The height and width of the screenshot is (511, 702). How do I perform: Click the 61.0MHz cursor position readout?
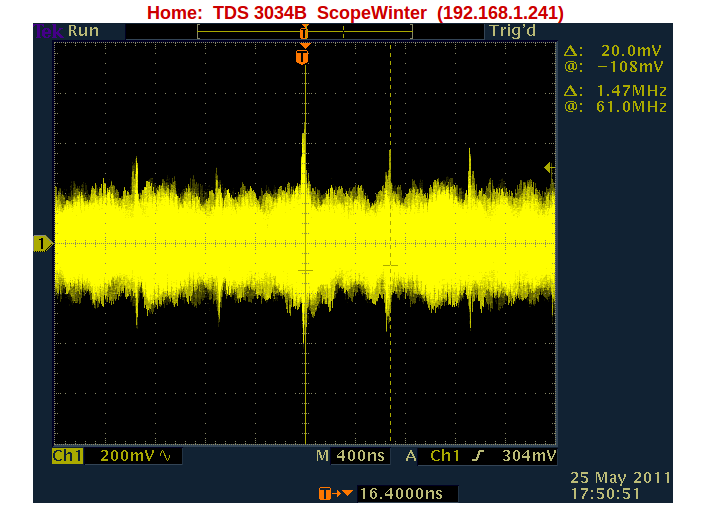pyautogui.click(x=631, y=107)
